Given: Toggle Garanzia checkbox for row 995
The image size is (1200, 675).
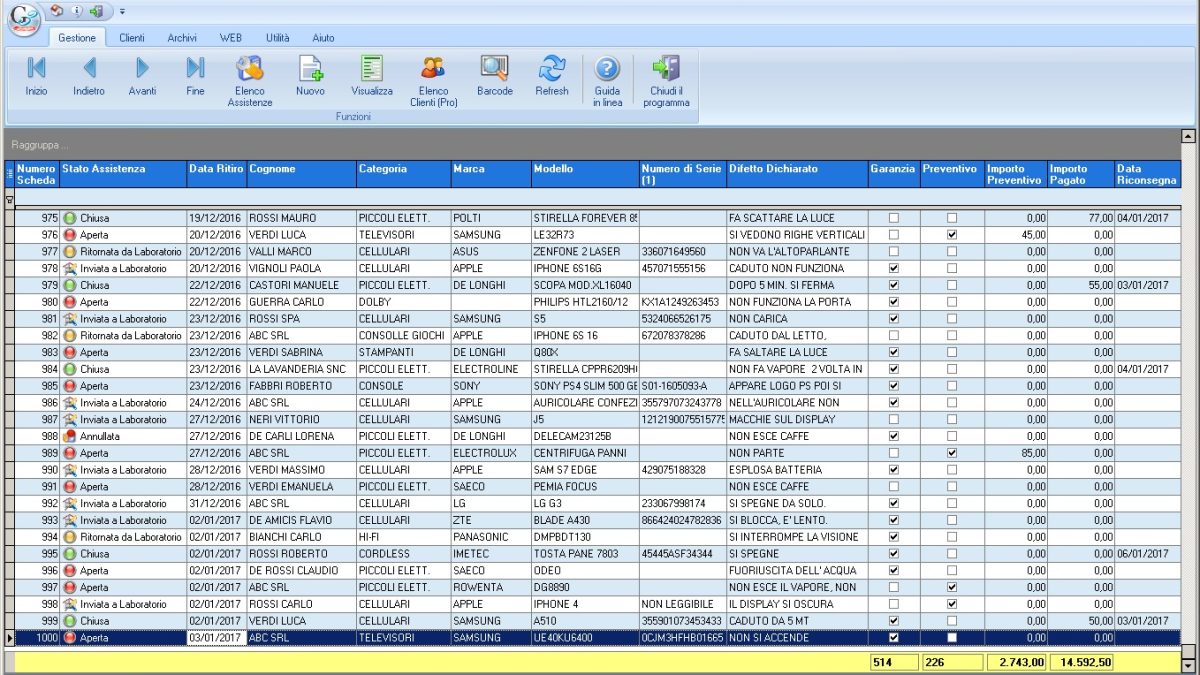Looking at the screenshot, I should click(x=894, y=554).
